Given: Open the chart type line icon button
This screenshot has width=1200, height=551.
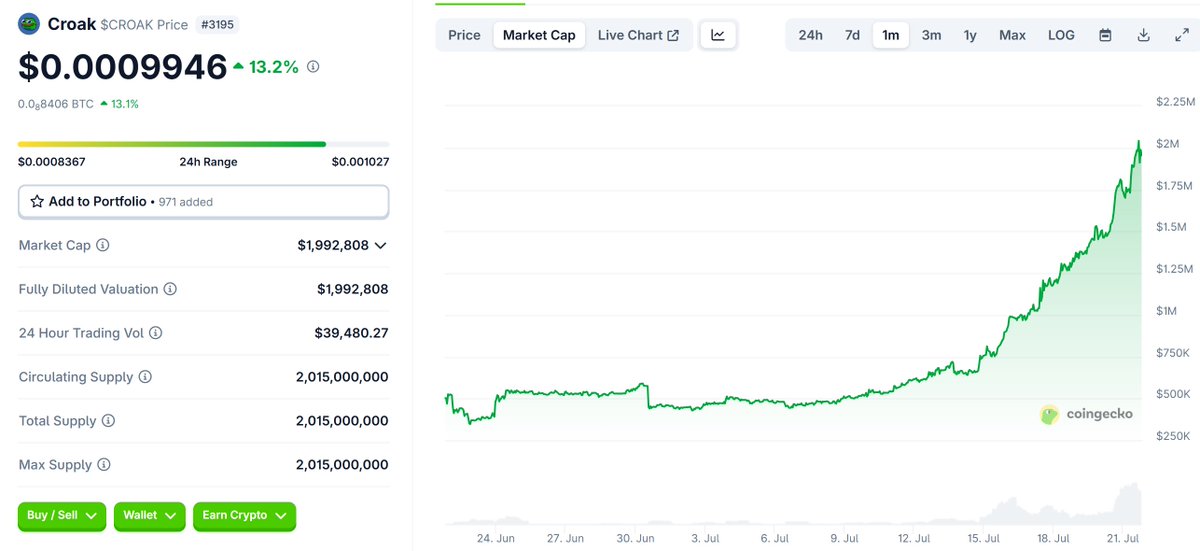Looking at the screenshot, I should click(718, 35).
